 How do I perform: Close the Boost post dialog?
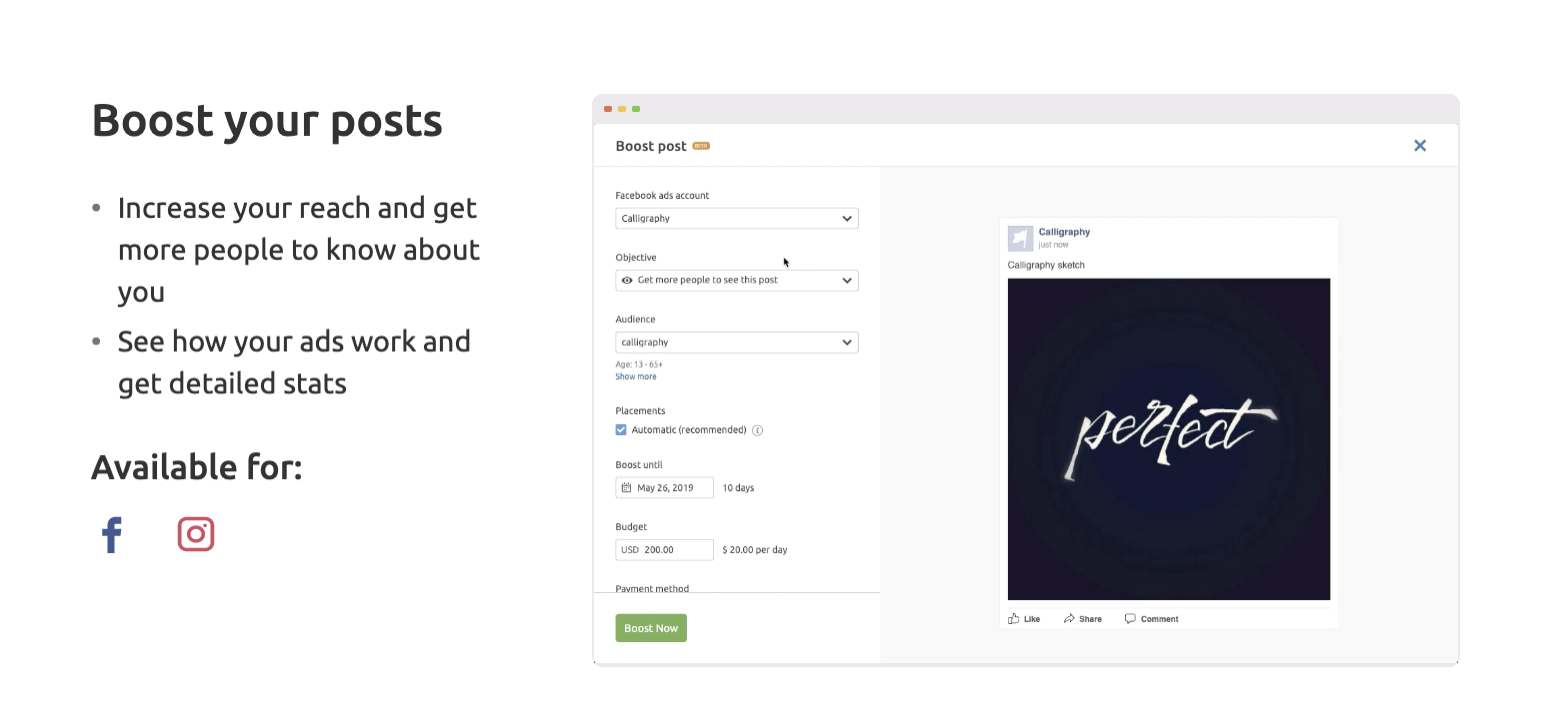(1420, 146)
